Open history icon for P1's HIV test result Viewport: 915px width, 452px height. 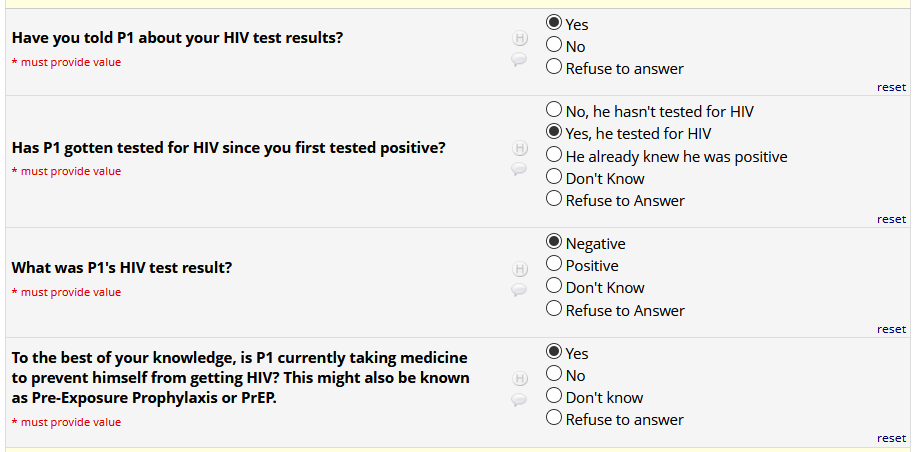click(520, 269)
